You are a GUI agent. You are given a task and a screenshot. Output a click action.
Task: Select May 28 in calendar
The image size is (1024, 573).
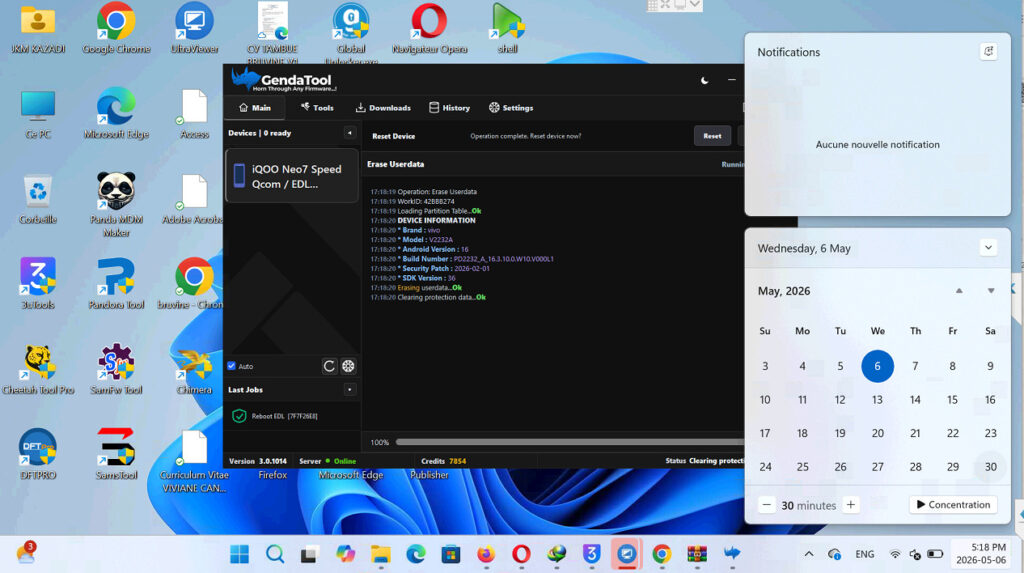tap(915, 467)
